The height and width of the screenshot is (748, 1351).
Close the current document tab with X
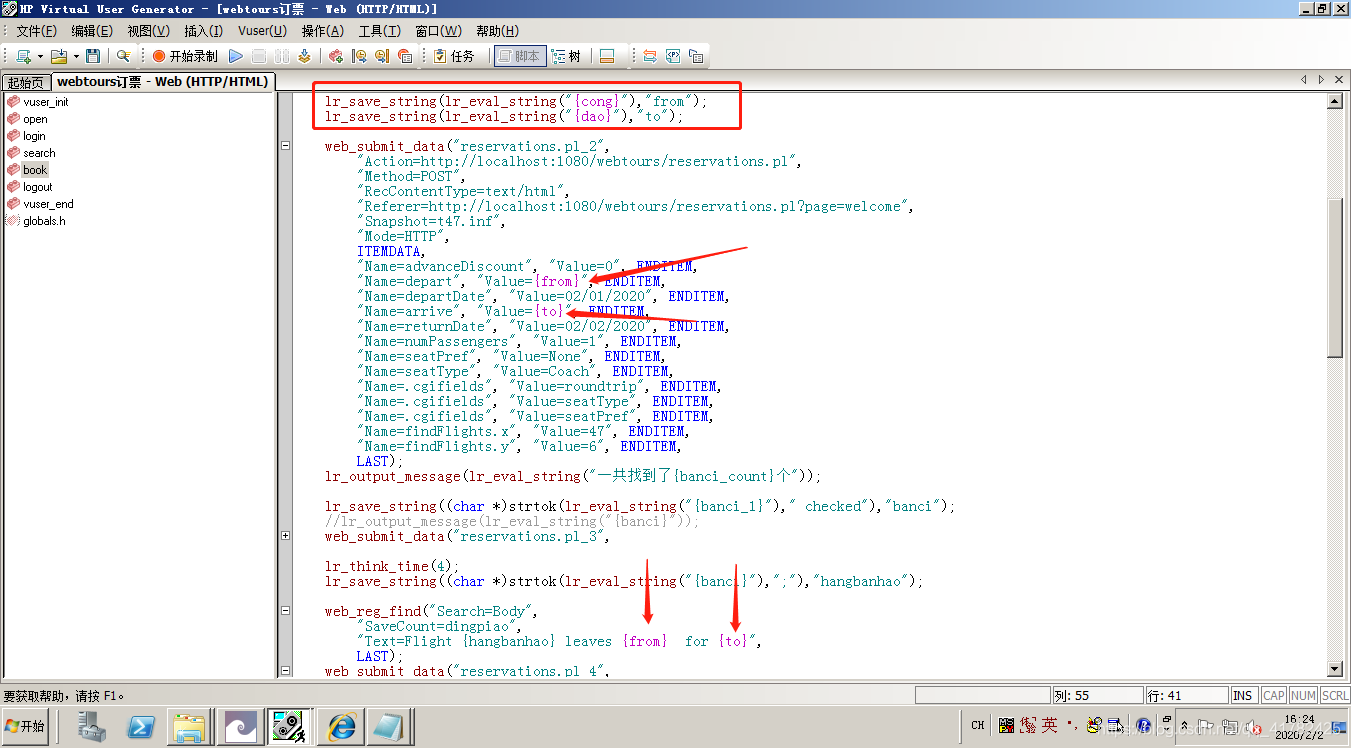click(x=1338, y=79)
